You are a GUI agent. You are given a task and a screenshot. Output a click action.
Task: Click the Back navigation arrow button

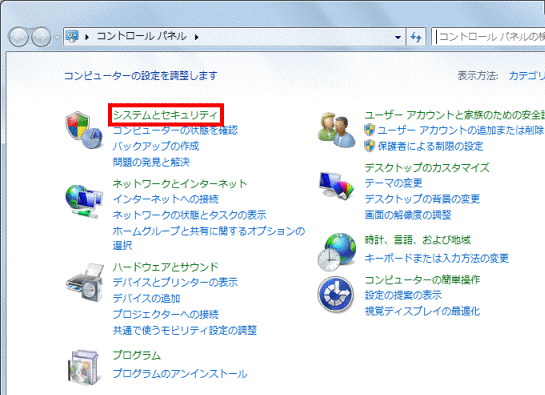pyautogui.click(x=18, y=37)
